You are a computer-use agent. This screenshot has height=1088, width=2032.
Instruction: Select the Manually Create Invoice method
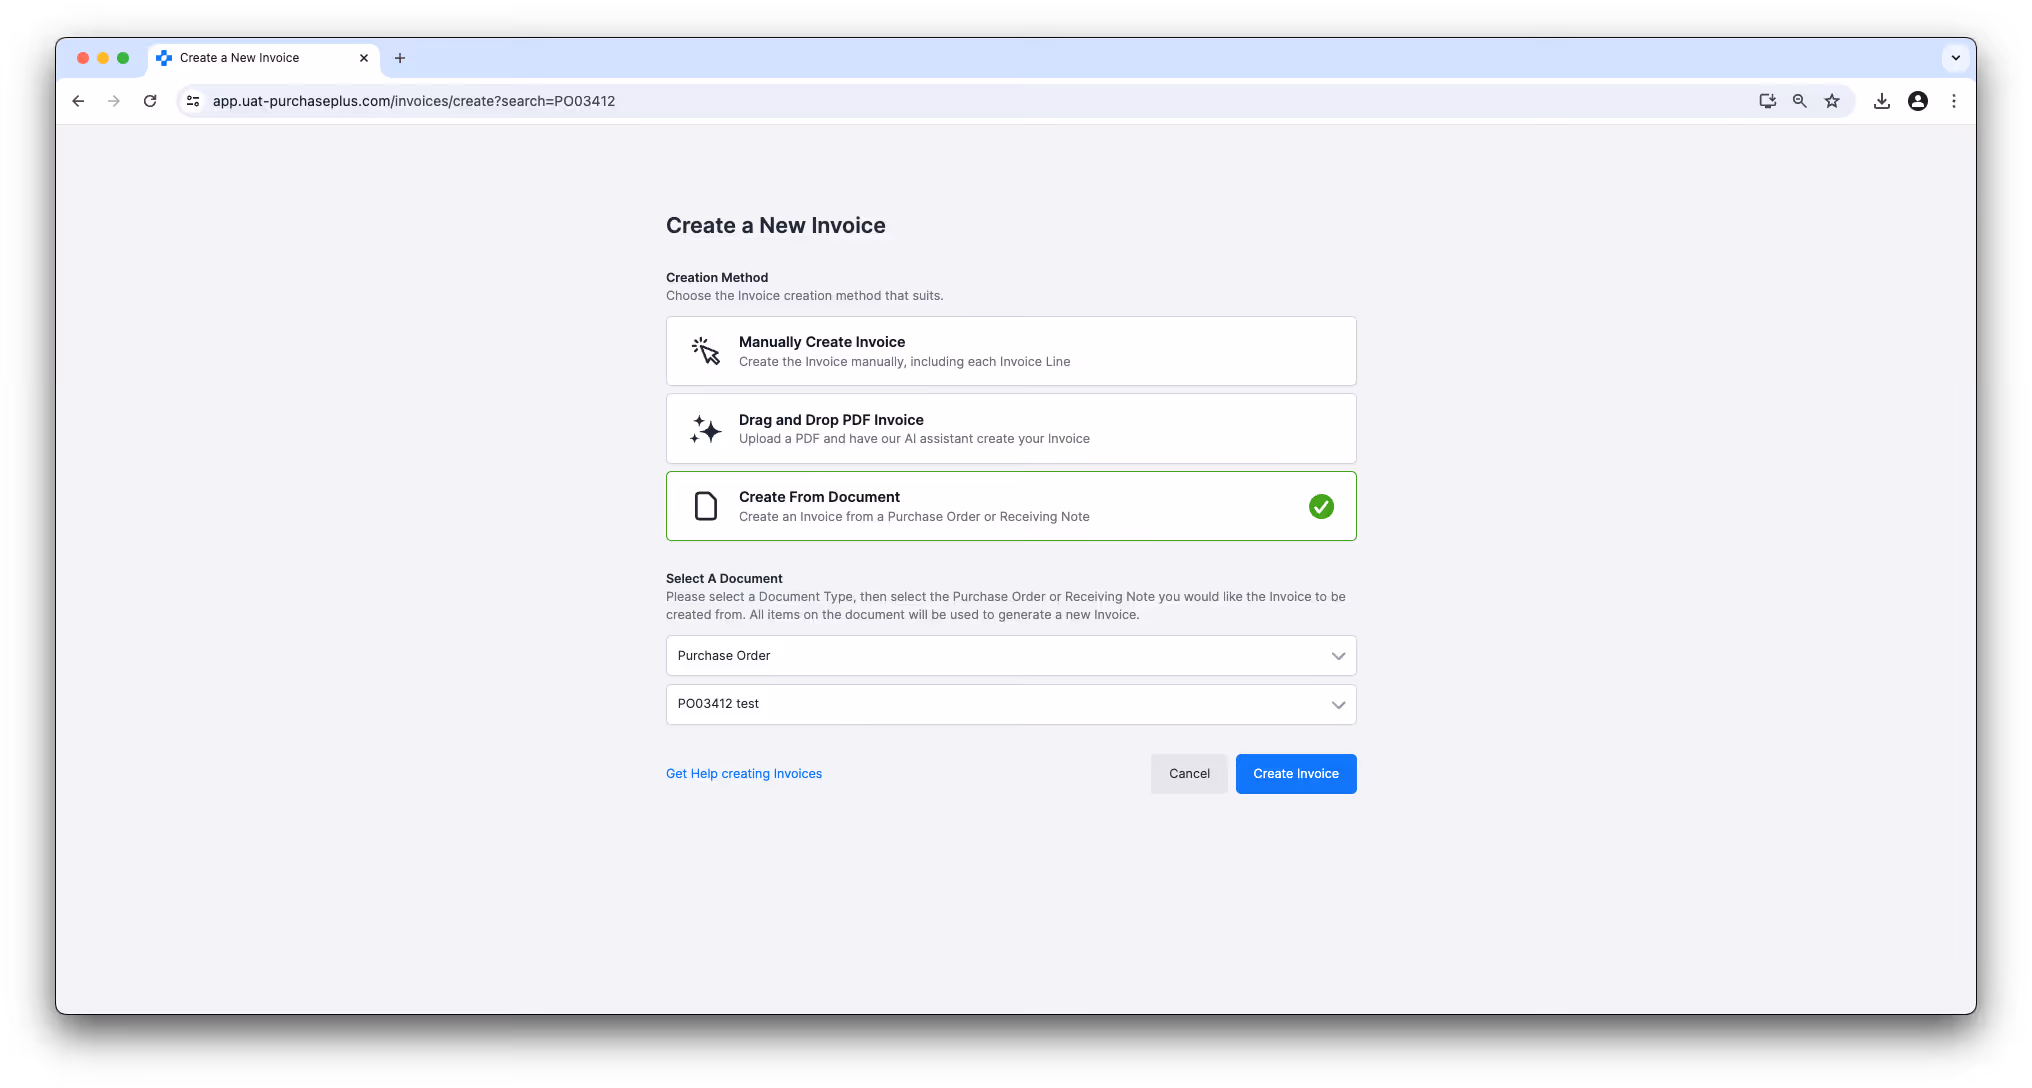click(1010, 351)
